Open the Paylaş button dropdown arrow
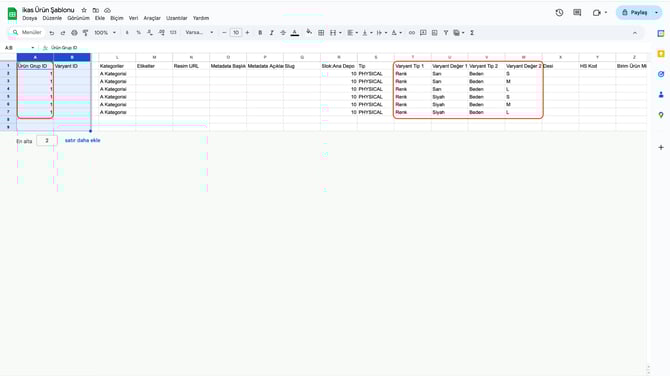670x376 pixels. [x=657, y=13]
